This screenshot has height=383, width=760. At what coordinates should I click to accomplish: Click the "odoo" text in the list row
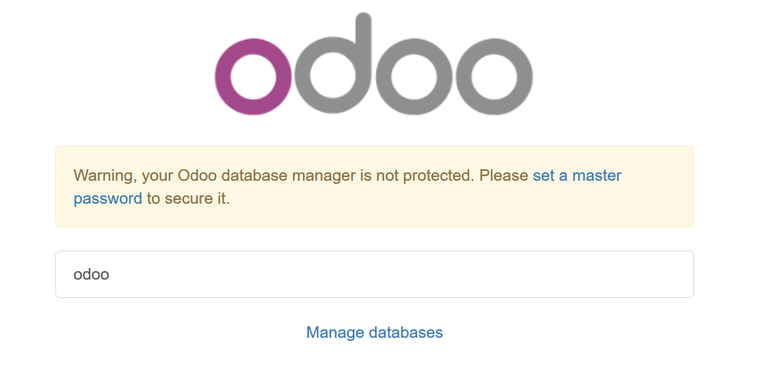pyautogui.click(x=91, y=274)
